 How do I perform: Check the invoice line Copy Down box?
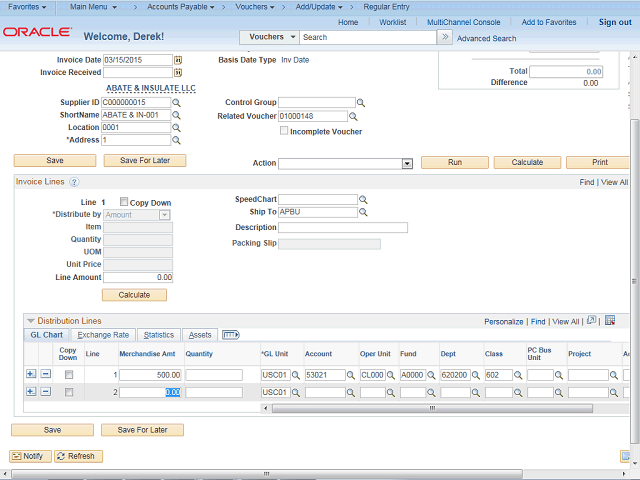coord(124,202)
